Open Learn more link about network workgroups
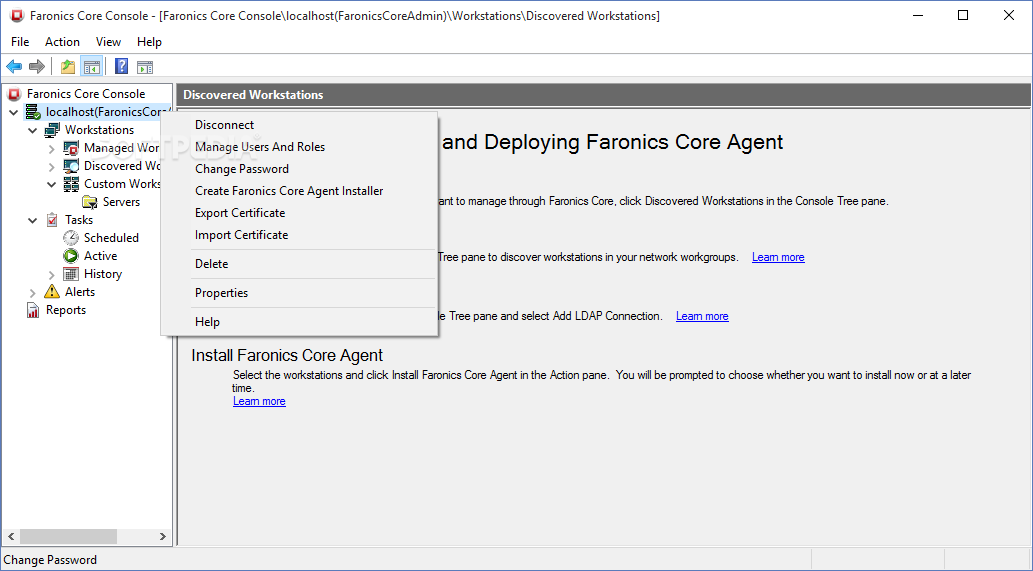The image size is (1033, 571). point(778,257)
